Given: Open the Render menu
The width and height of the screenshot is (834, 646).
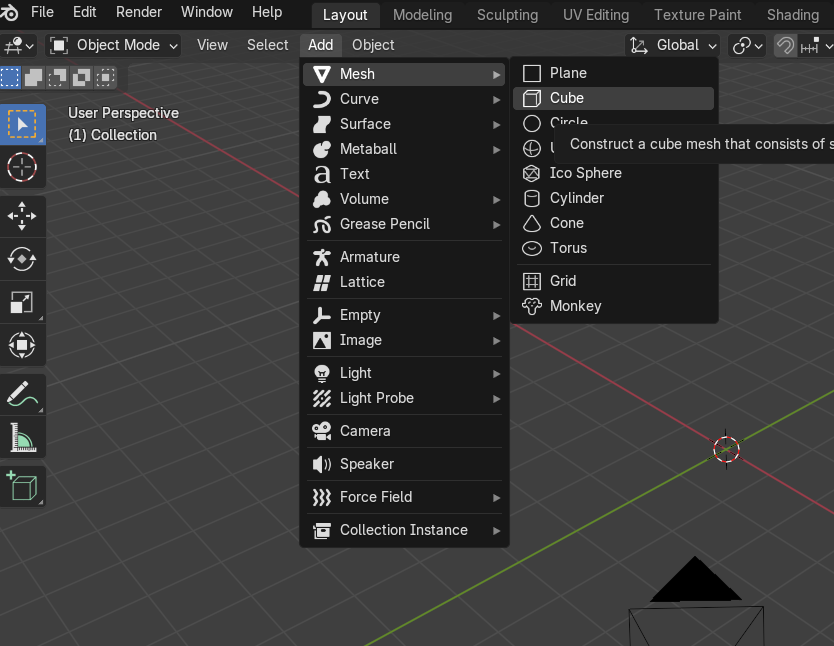Looking at the screenshot, I should [139, 12].
